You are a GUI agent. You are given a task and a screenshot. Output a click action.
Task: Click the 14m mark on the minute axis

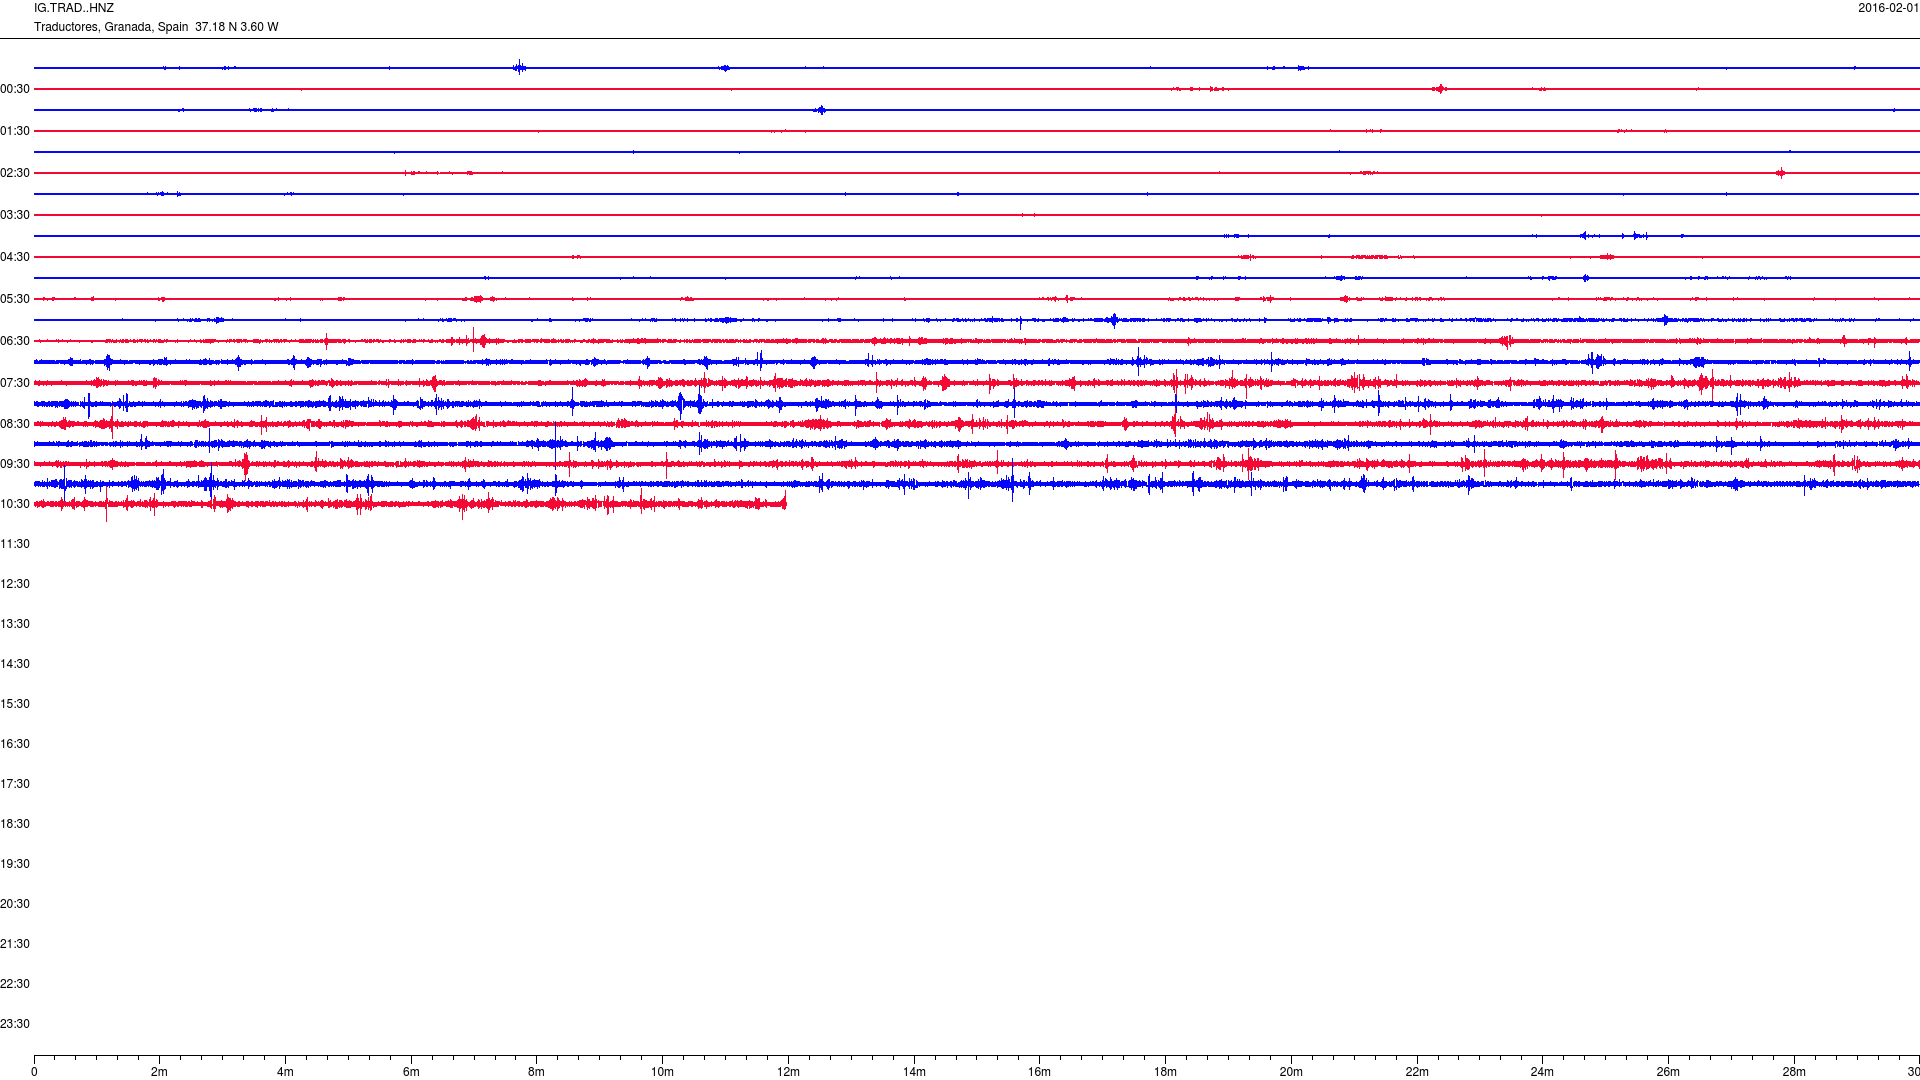tap(914, 1072)
